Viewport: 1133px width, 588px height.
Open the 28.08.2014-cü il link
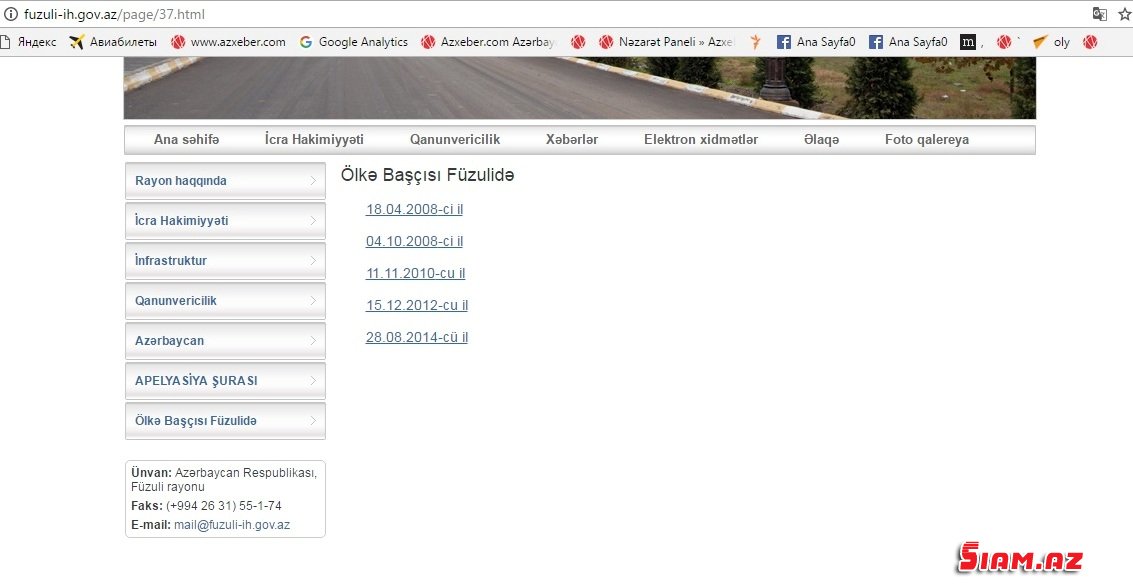[417, 337]
